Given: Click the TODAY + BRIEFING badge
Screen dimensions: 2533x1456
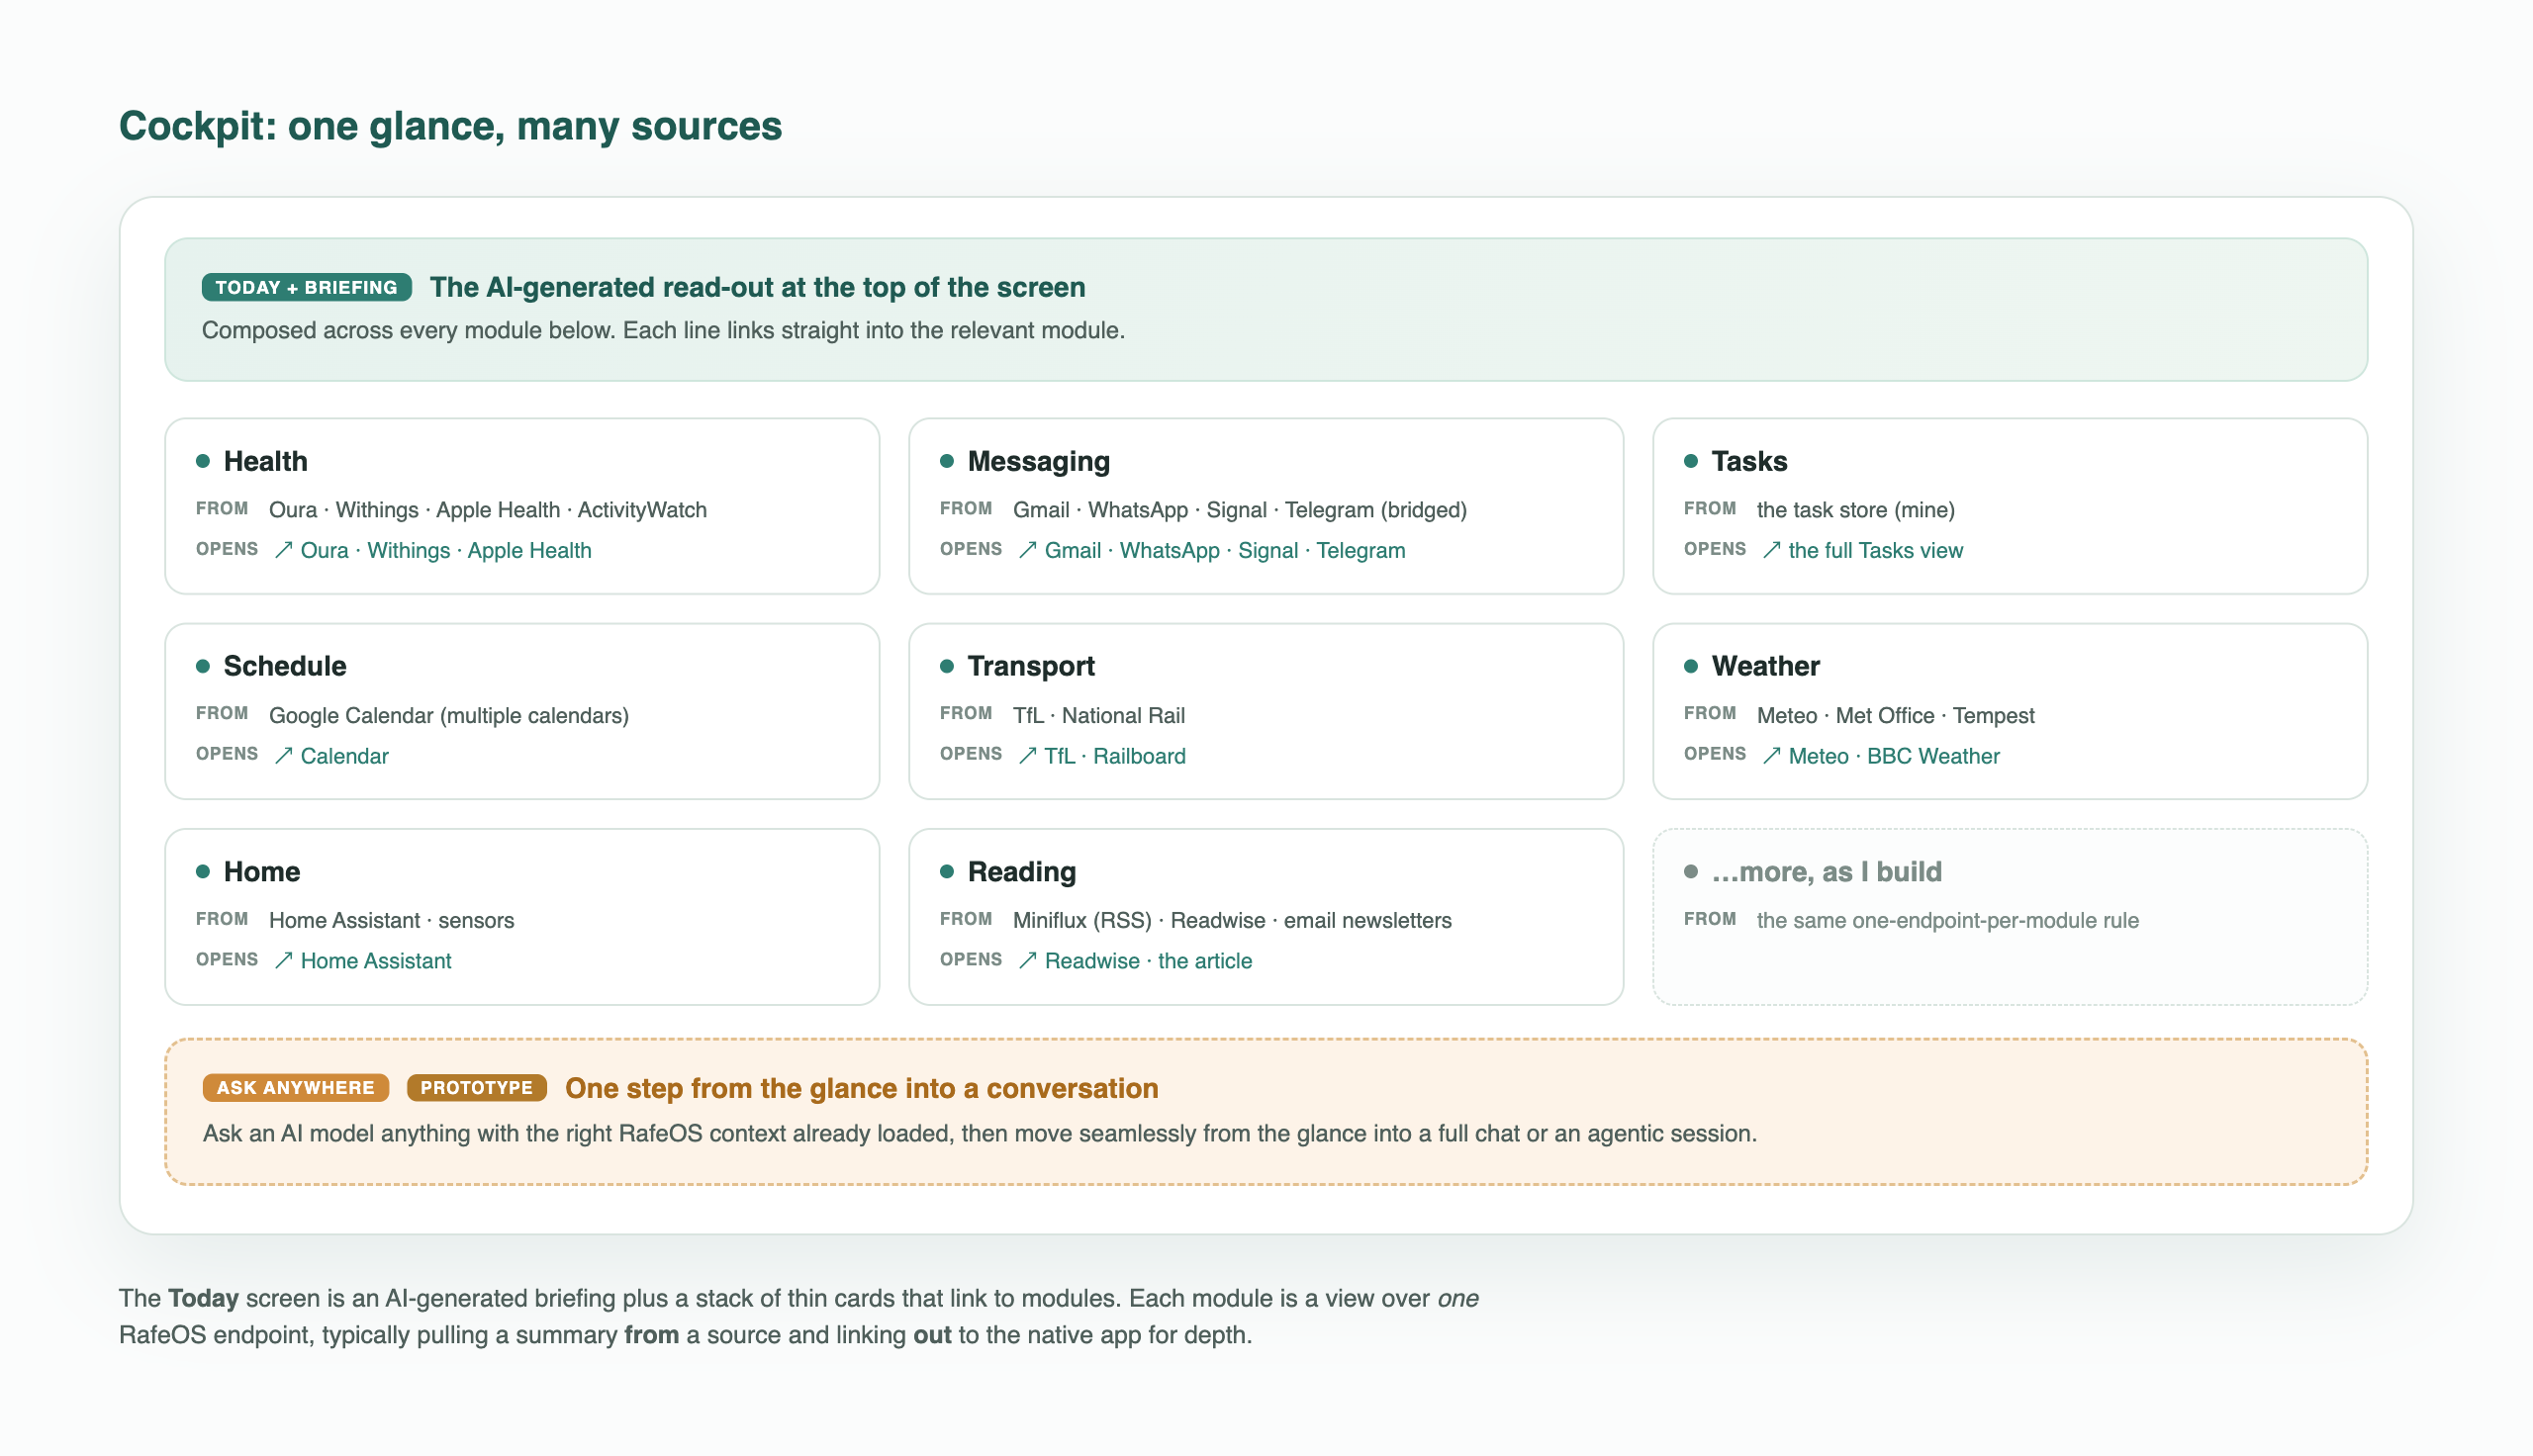Looking at the screenshot, I should pyautogui.click(x=306, y=288).
